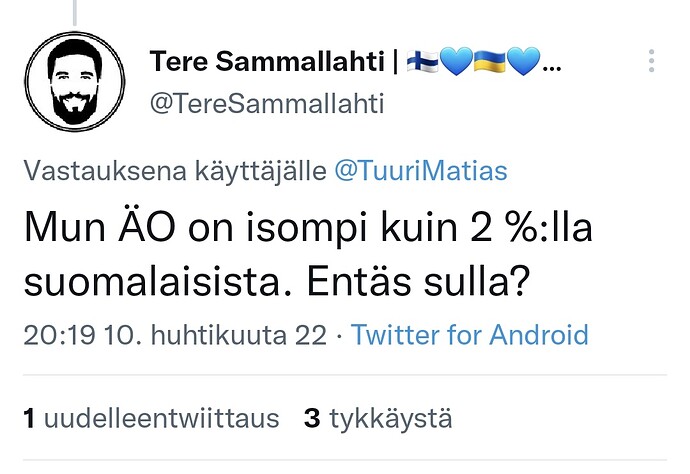Select the tweet text starting Mun ÄO
This screenshot has width=690, height=474.
[x=308, y=254]
